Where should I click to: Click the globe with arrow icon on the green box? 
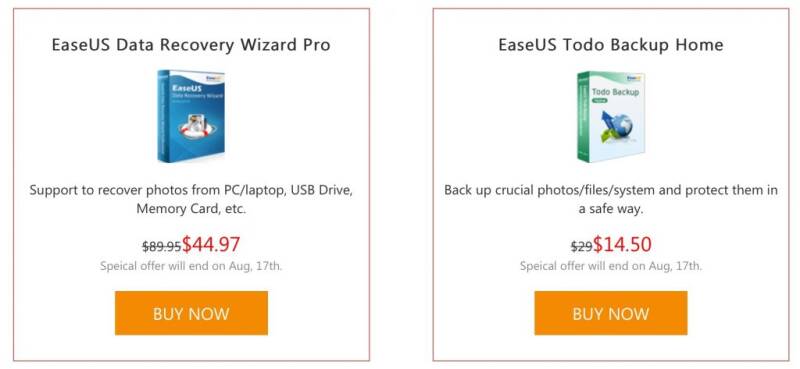616,125
